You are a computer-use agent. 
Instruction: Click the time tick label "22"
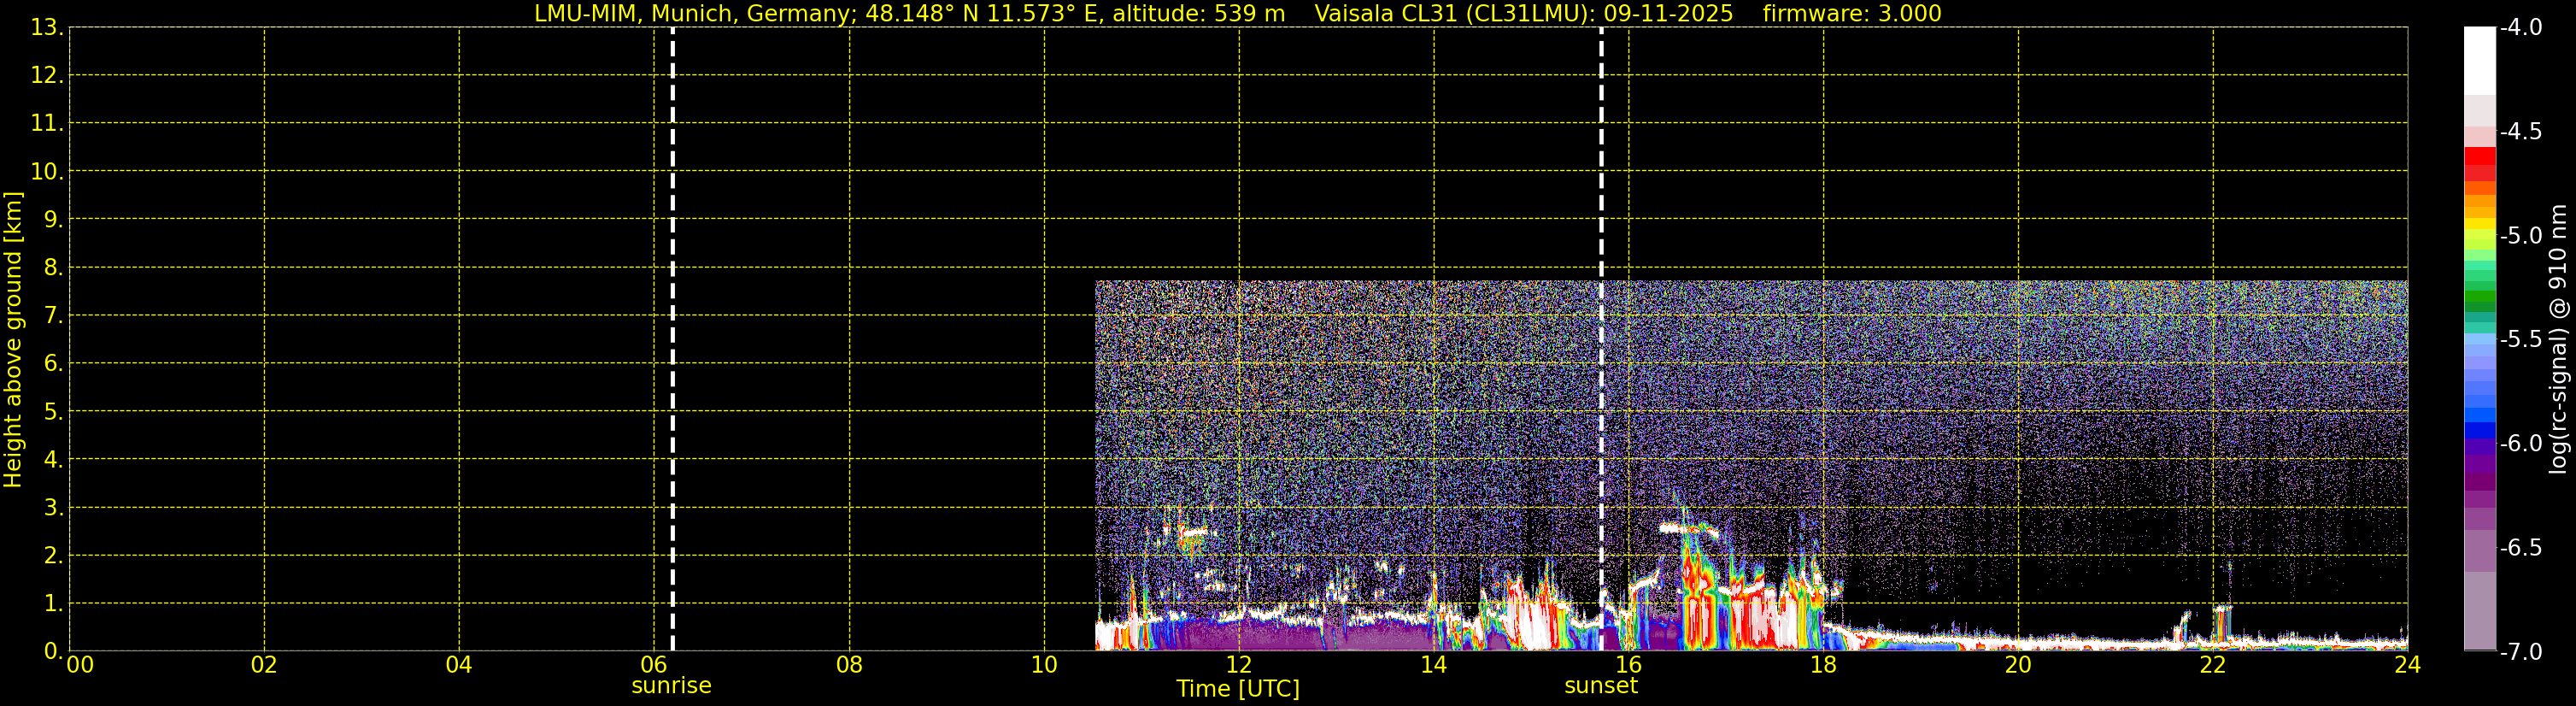tap(2213, 665)
